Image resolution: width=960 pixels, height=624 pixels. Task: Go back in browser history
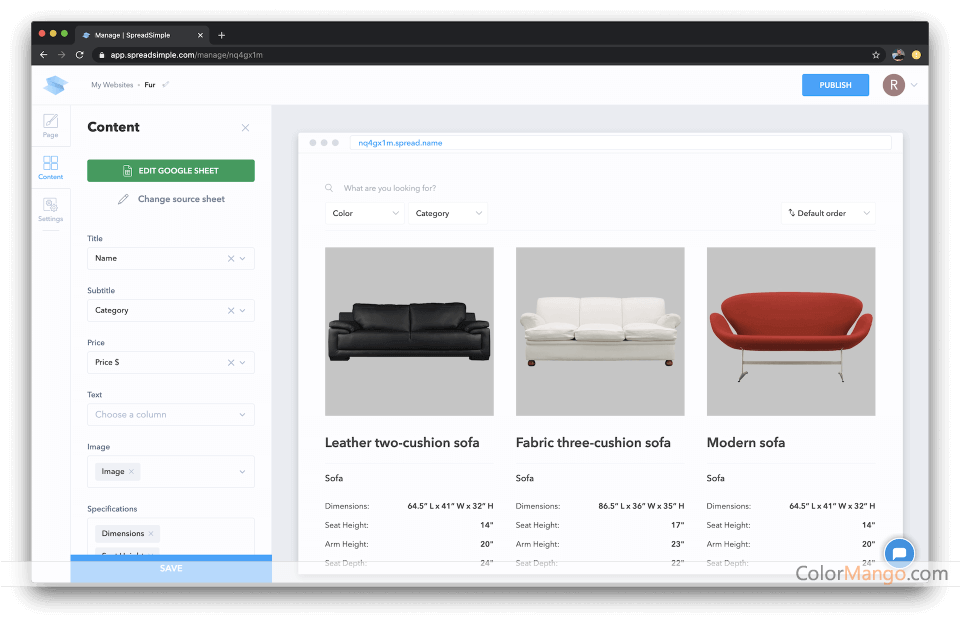pyautogui.click(x=43, y=55)
